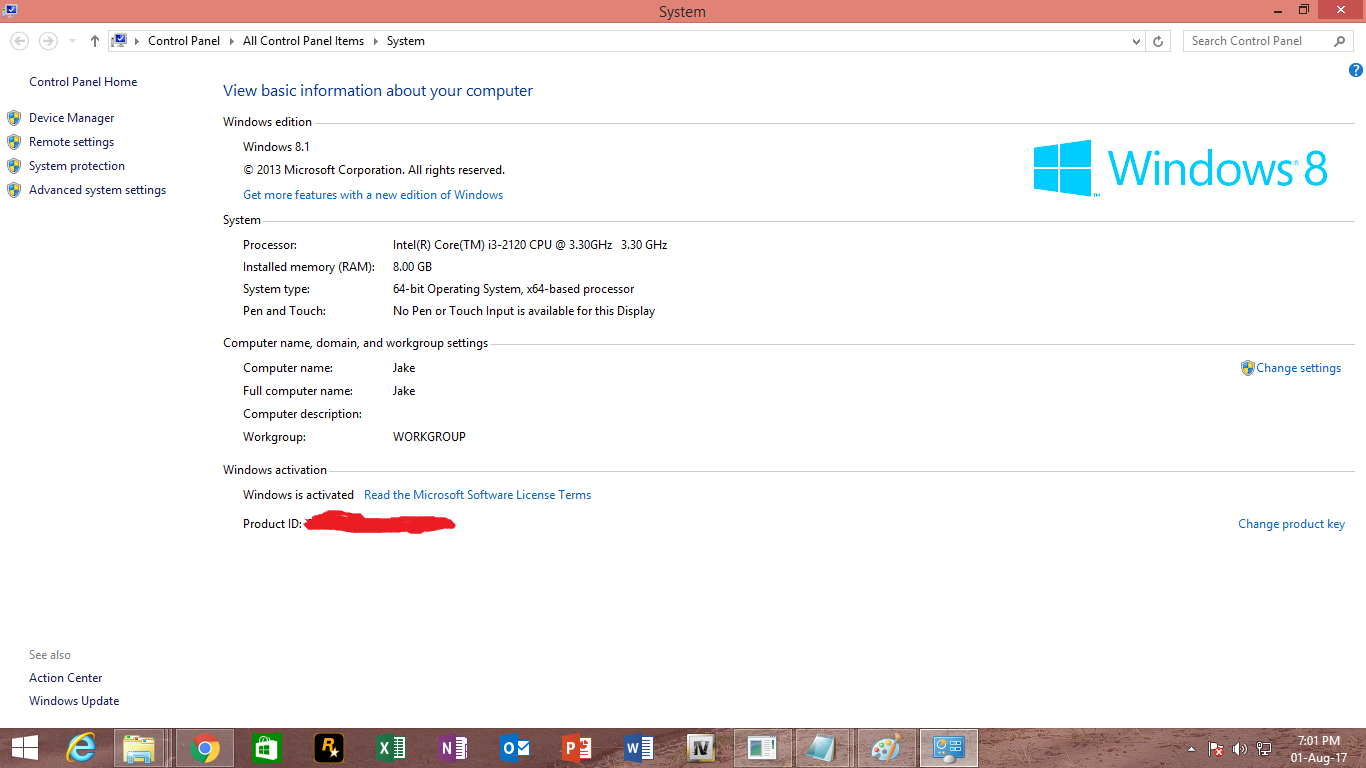This screenshot has width=1366, height=768.
Task: Open the network tray icon
Action: (x=1264, y=749)
